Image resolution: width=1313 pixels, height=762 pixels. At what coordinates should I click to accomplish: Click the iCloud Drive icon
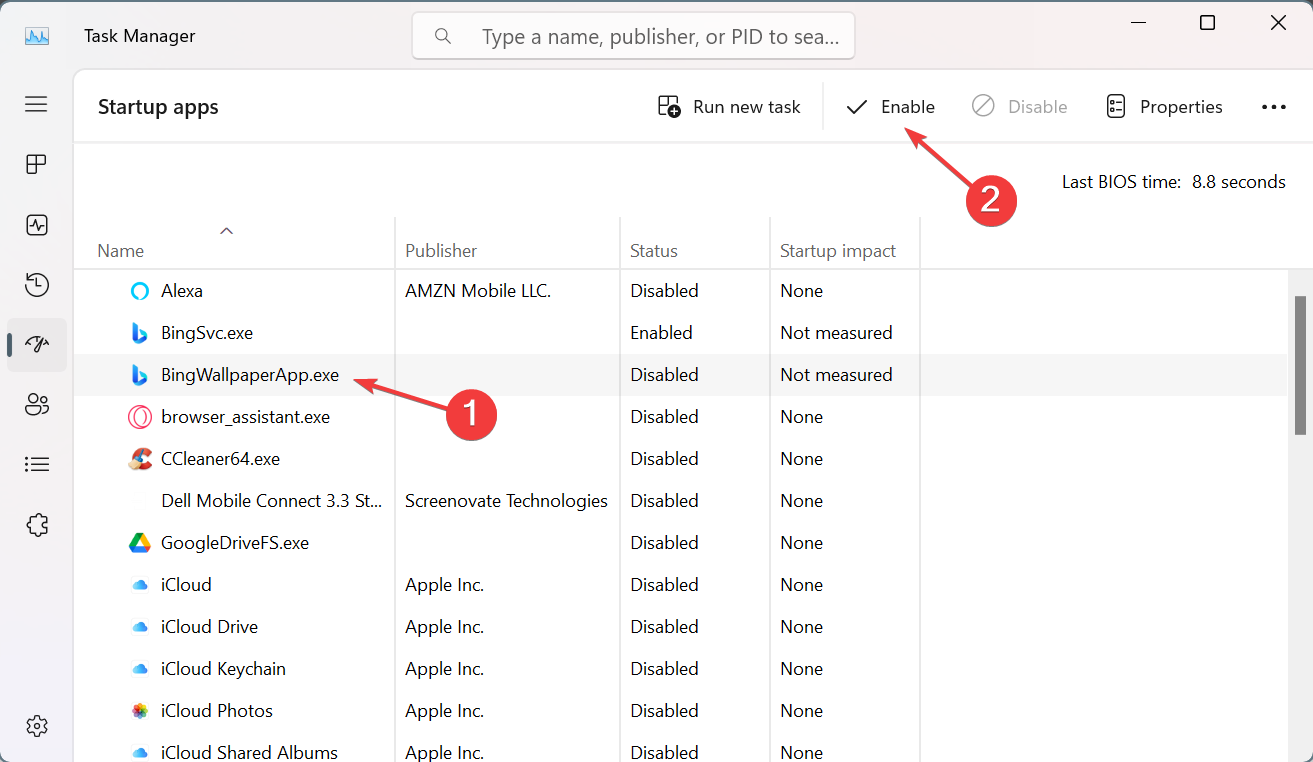pos(139,627)
